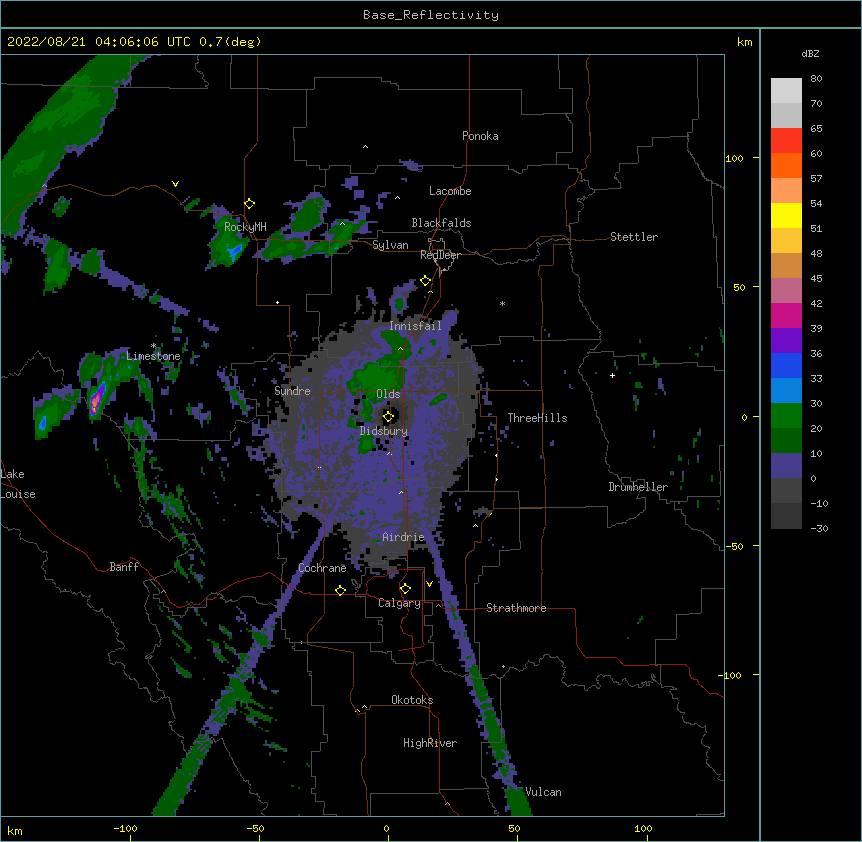Pick the slate-purple swatch between 10 and 0
The image size is (862, 842).
pyautogui.click(x=786, y=466)
